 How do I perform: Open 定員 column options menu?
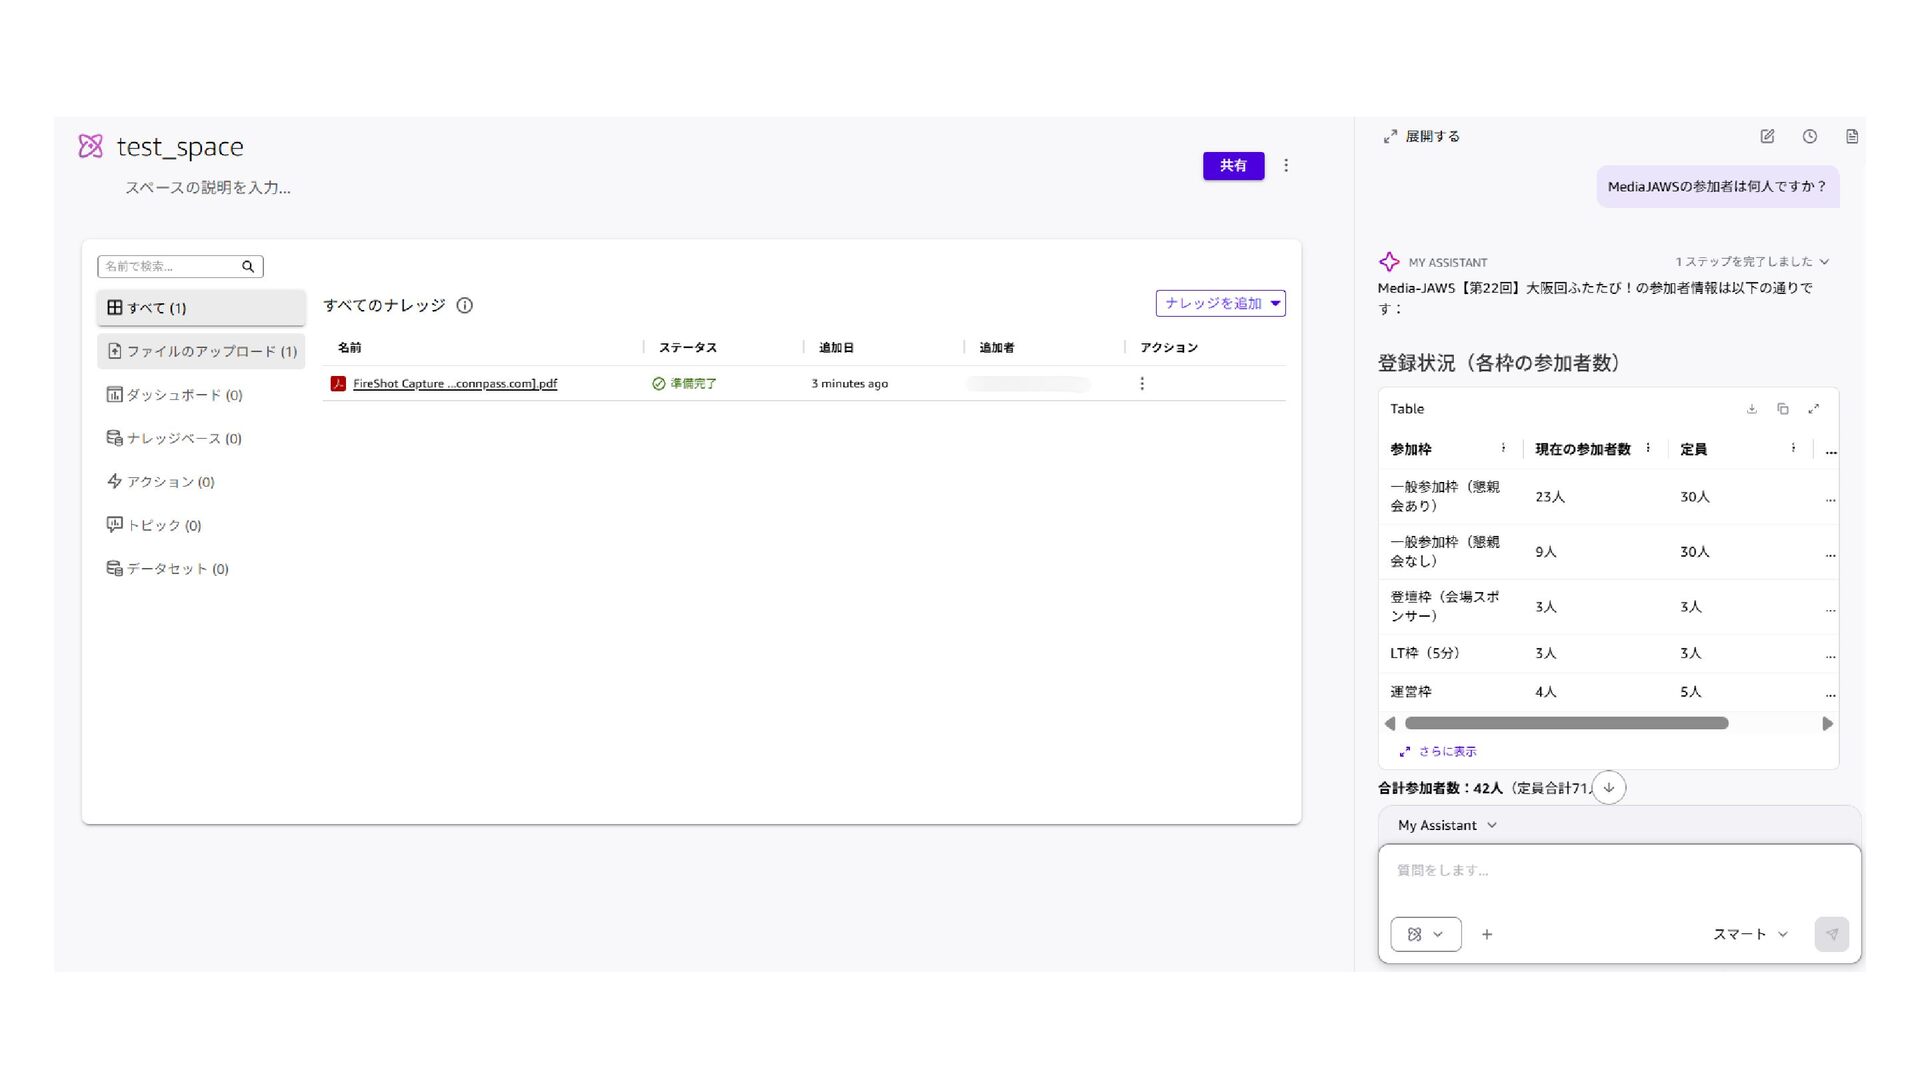(1793, 448)
